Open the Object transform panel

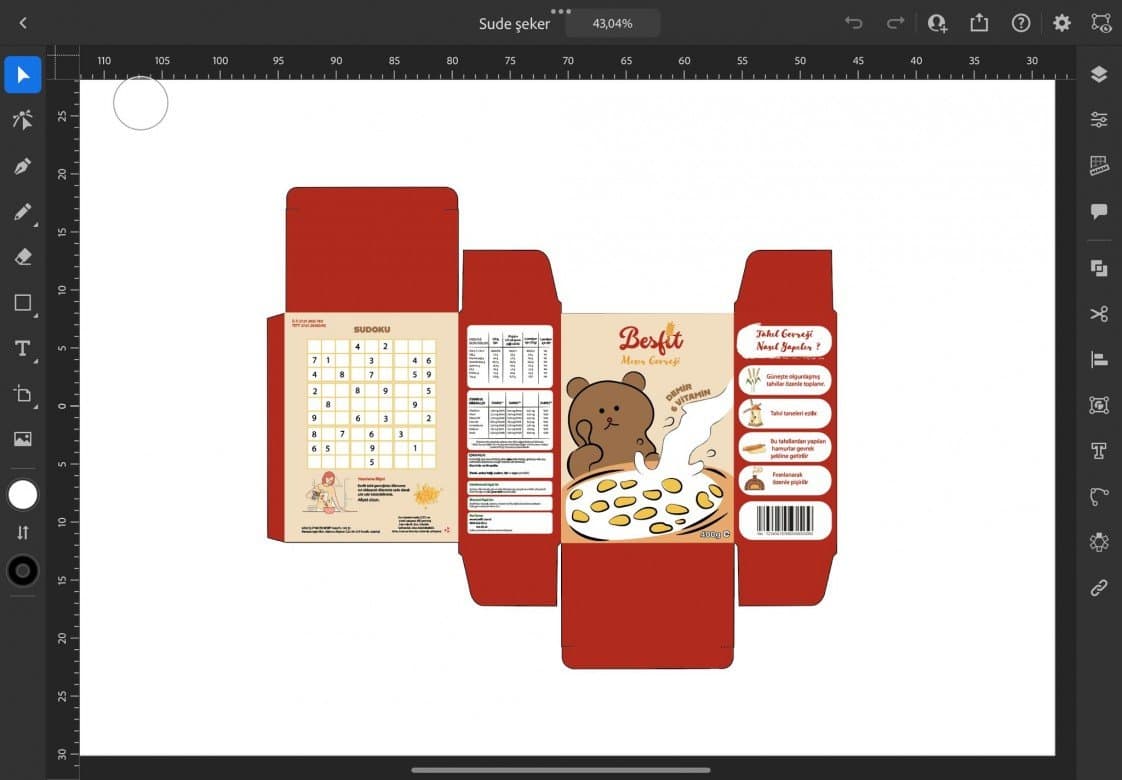(1099, 405)
